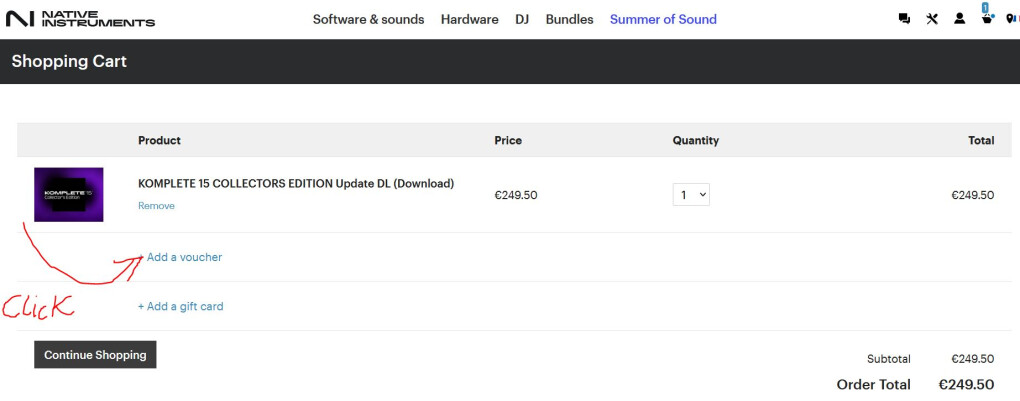This screenshot has width=1020, height=401.
Task: Click the Subtotal amount €249.50
Action: point(973,359)
